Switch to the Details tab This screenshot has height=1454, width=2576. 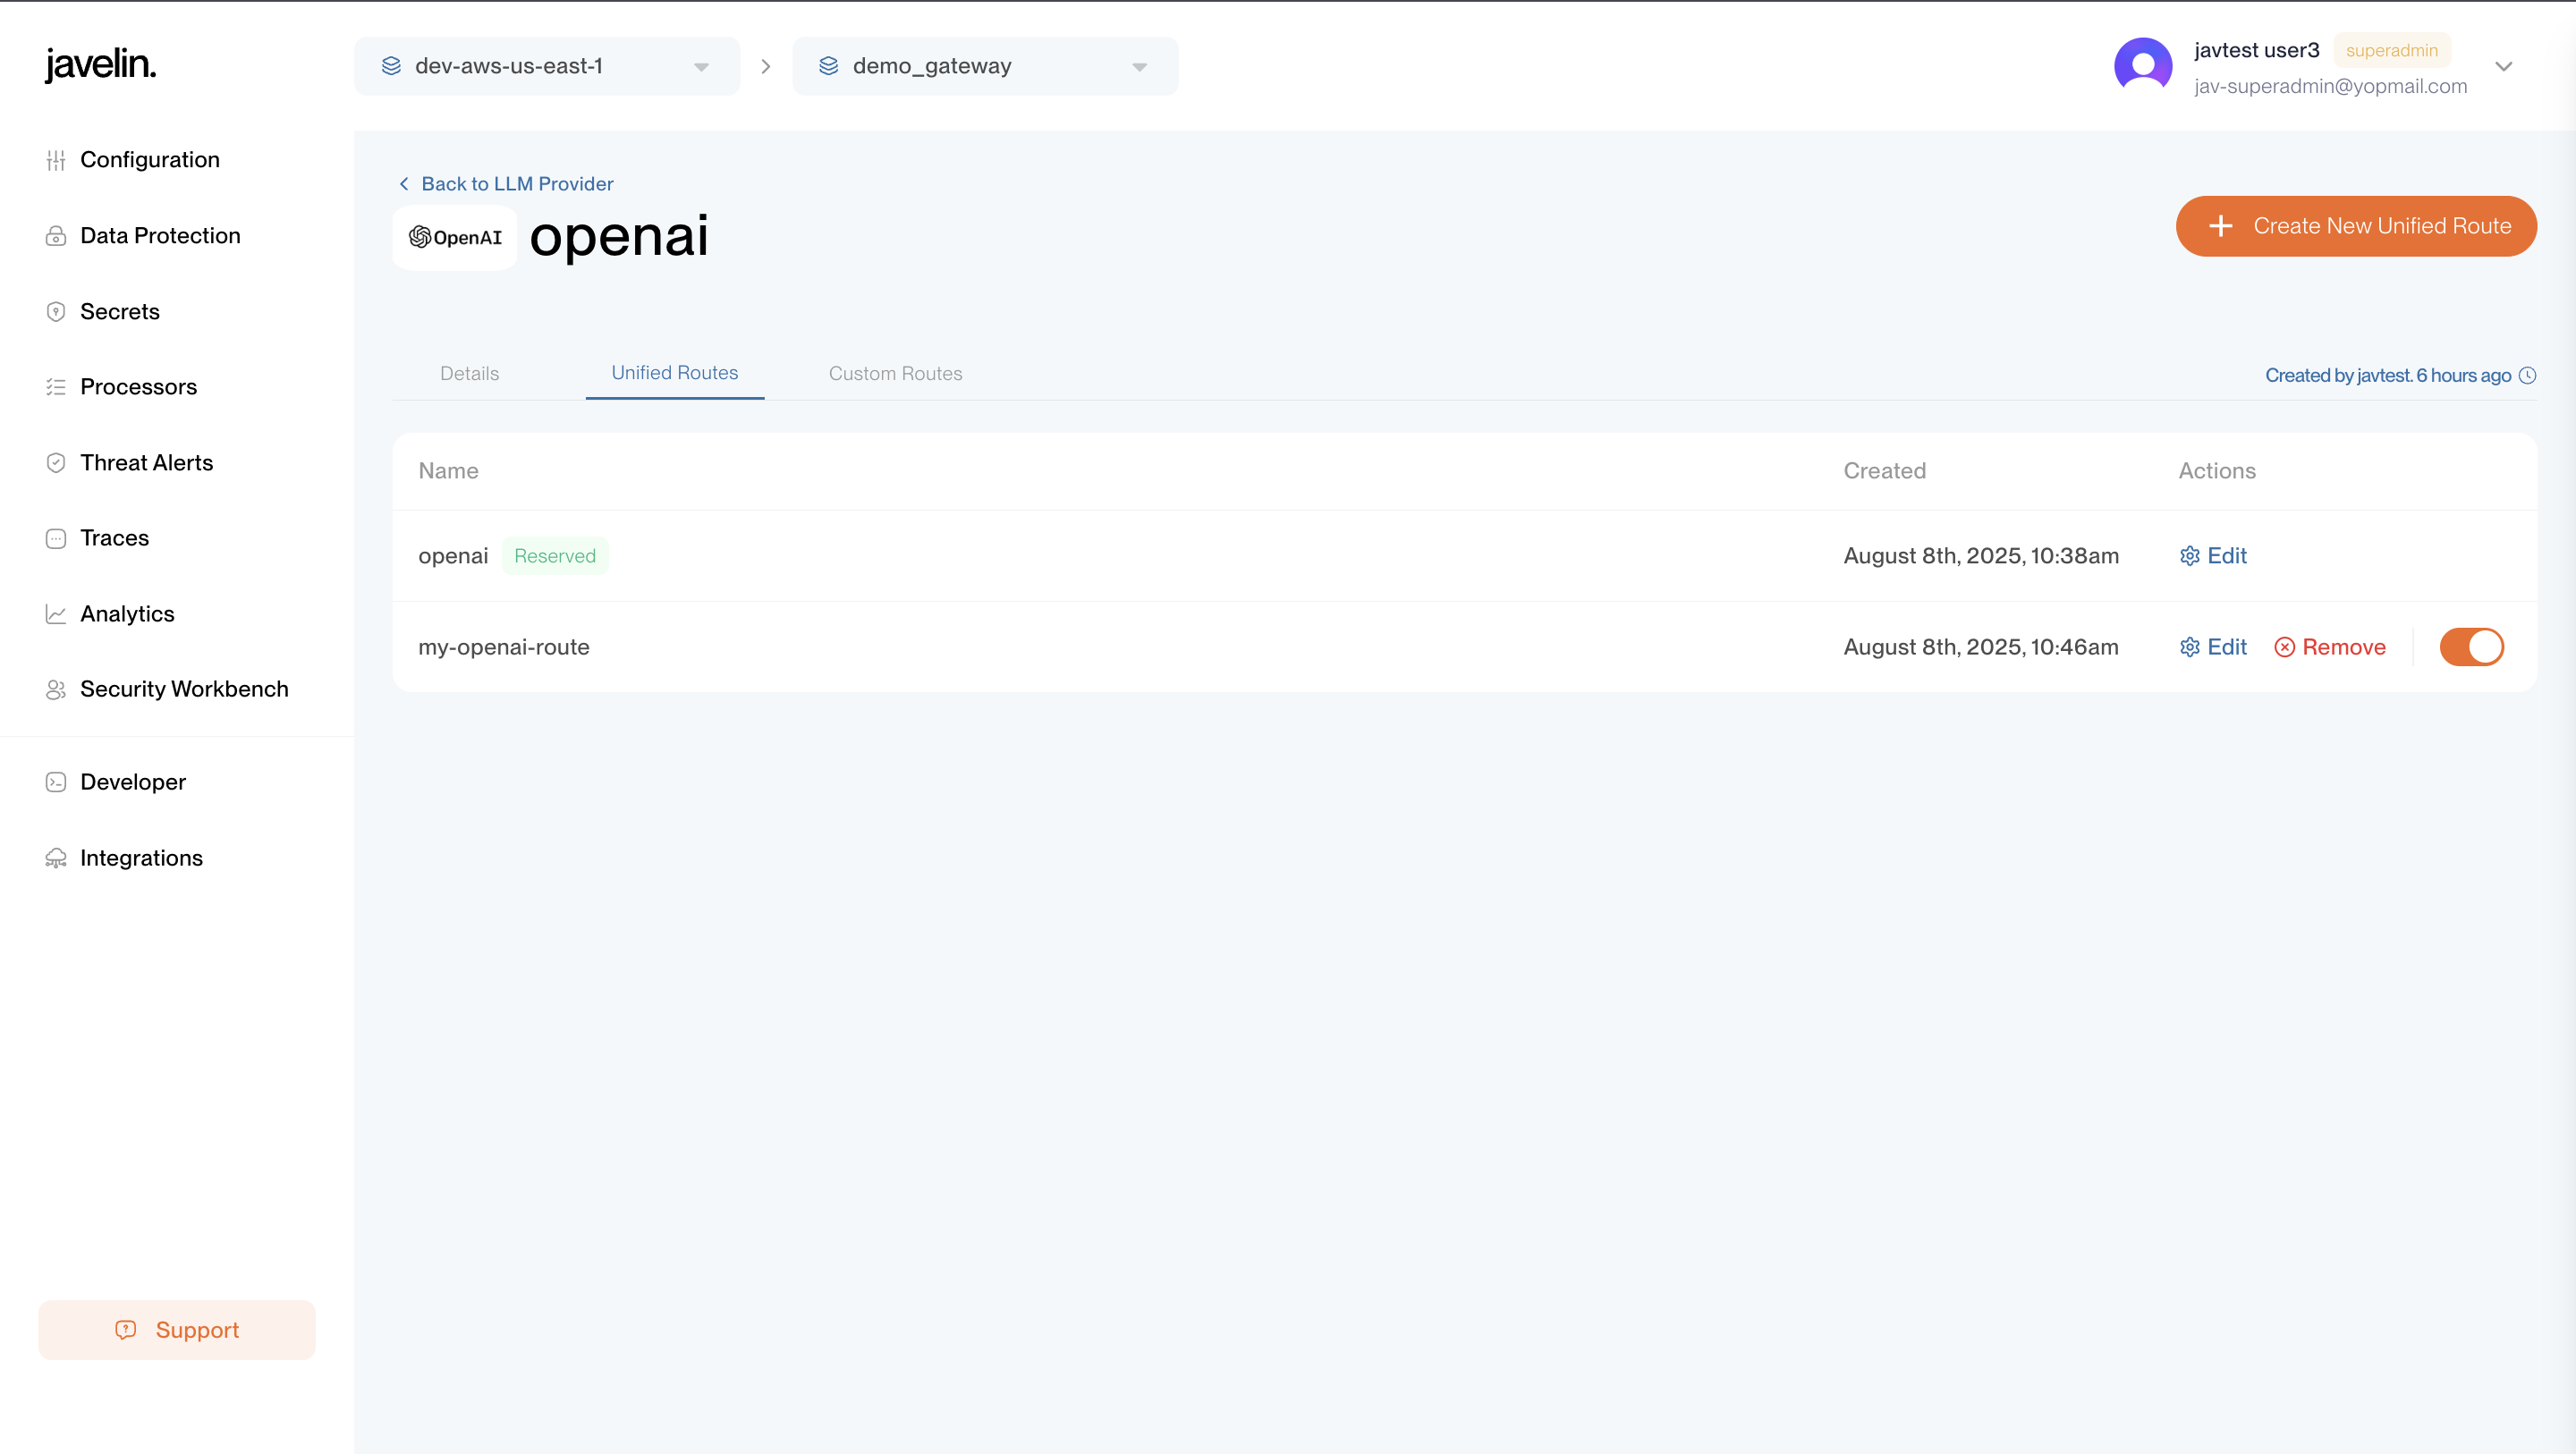pyautogui.click(x=469, y=373)
